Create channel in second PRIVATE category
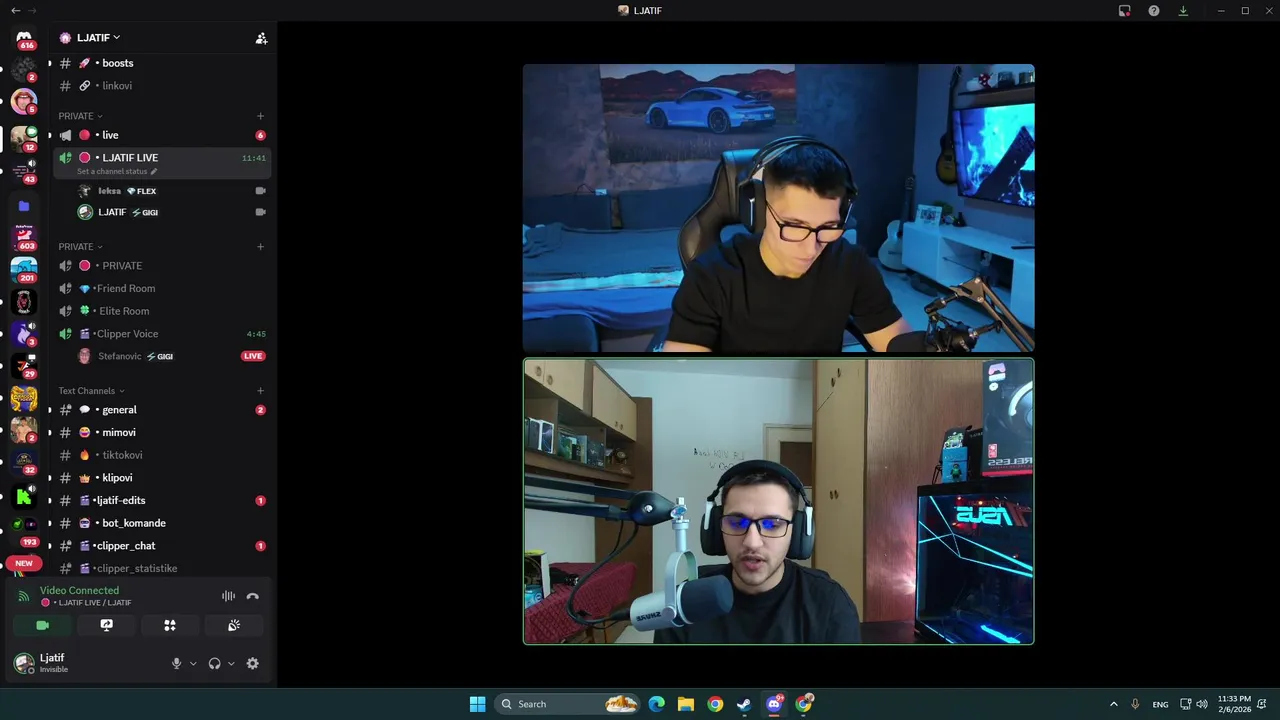Viewport: 1280px width, 720px height. [260, 246]
